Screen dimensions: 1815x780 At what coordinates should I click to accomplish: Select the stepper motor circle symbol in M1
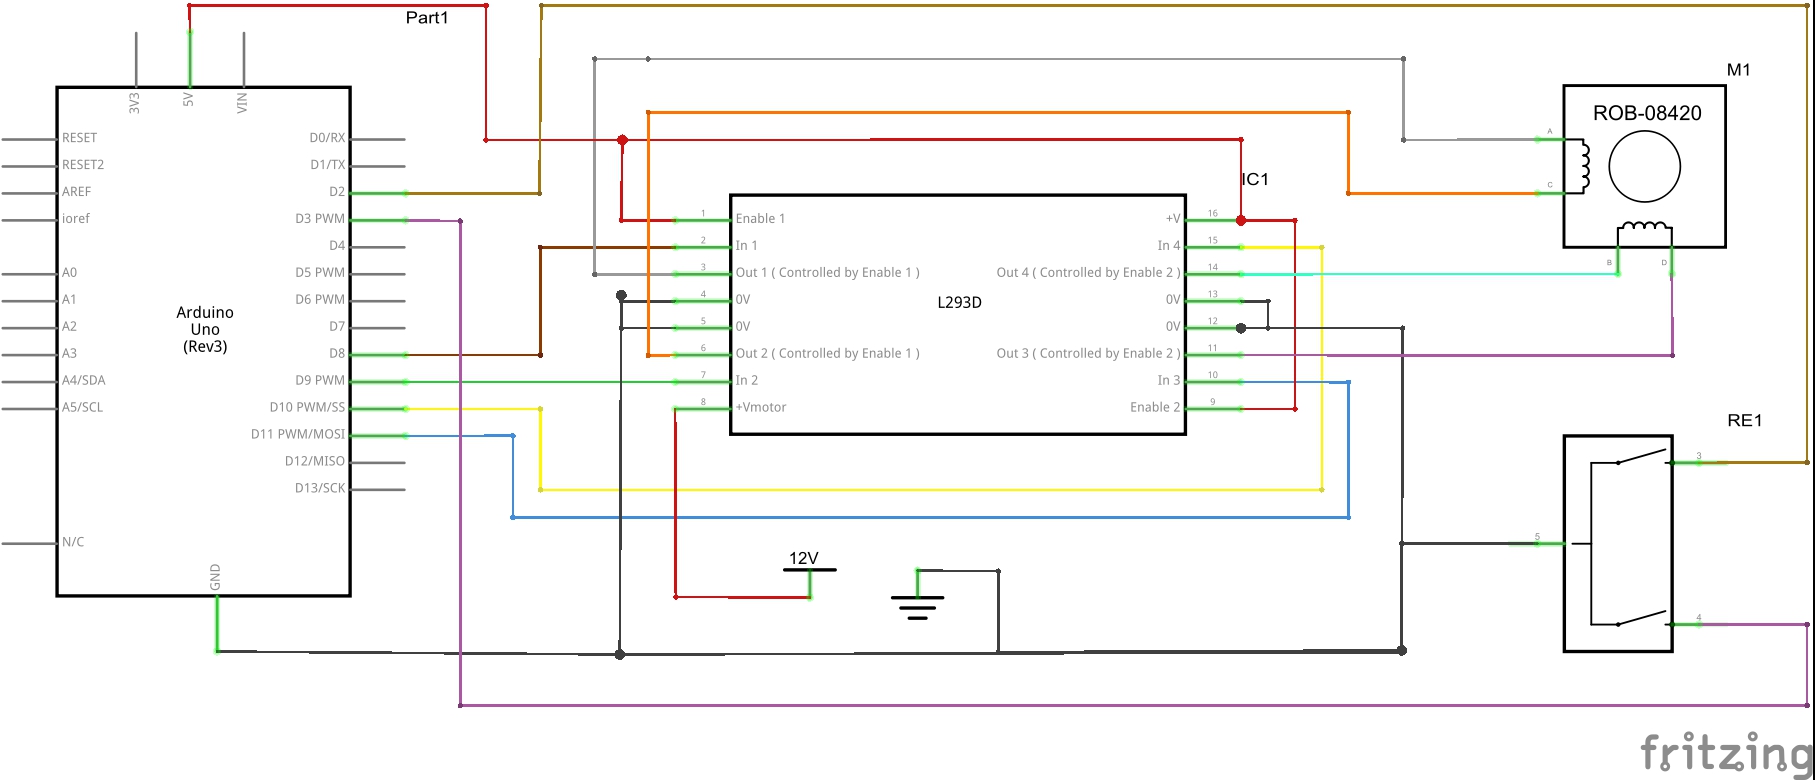coord(1644,167)
